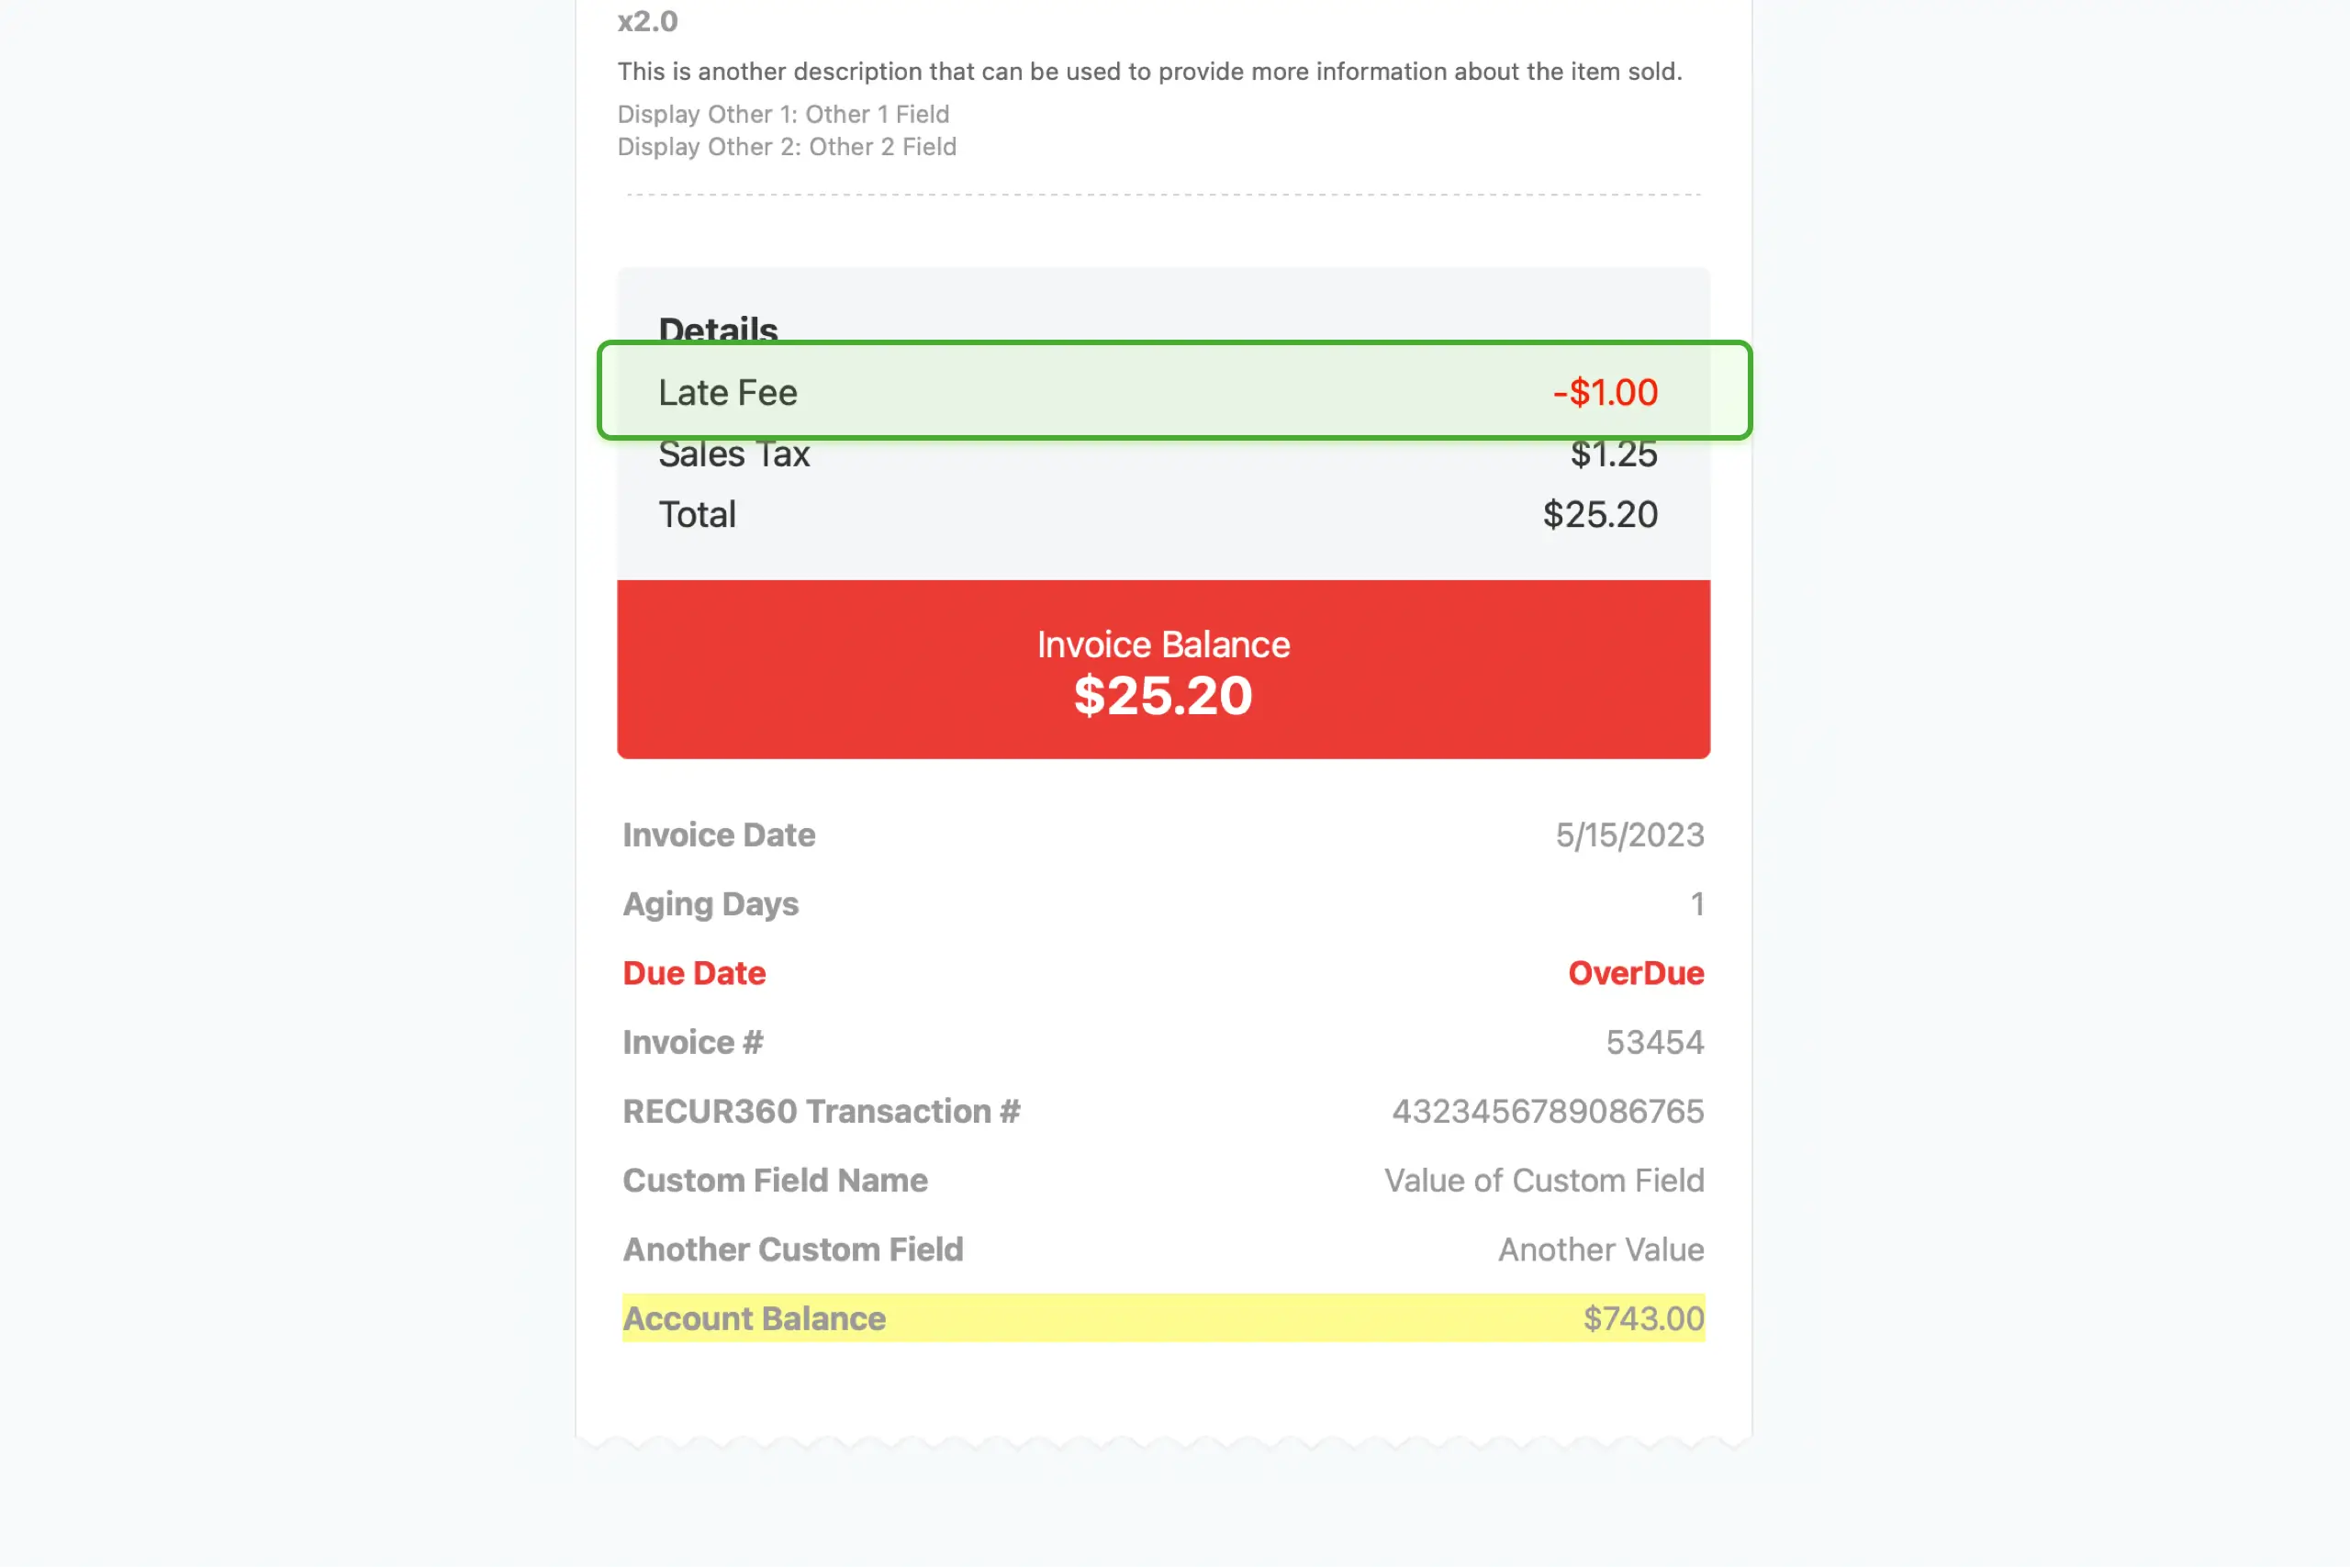Viewport: 2350px width, 1568px height.
Task: Click the Aging Days row
Action: pyautogui.click(x=1163, y=904)
